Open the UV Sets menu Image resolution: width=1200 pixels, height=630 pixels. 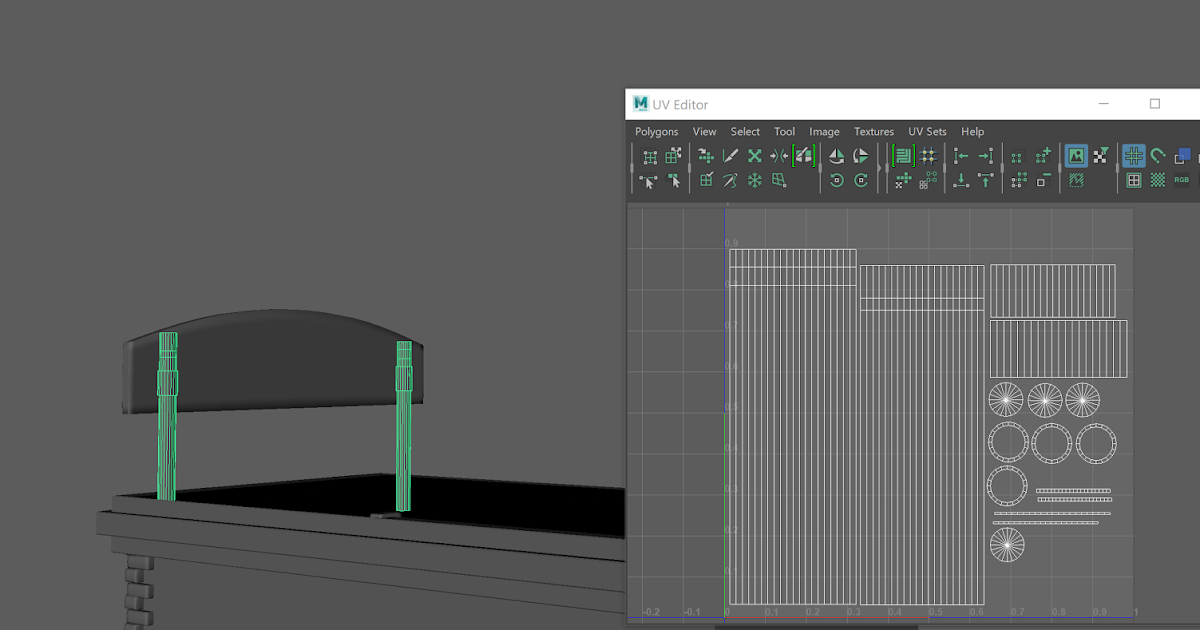point(927,131)
